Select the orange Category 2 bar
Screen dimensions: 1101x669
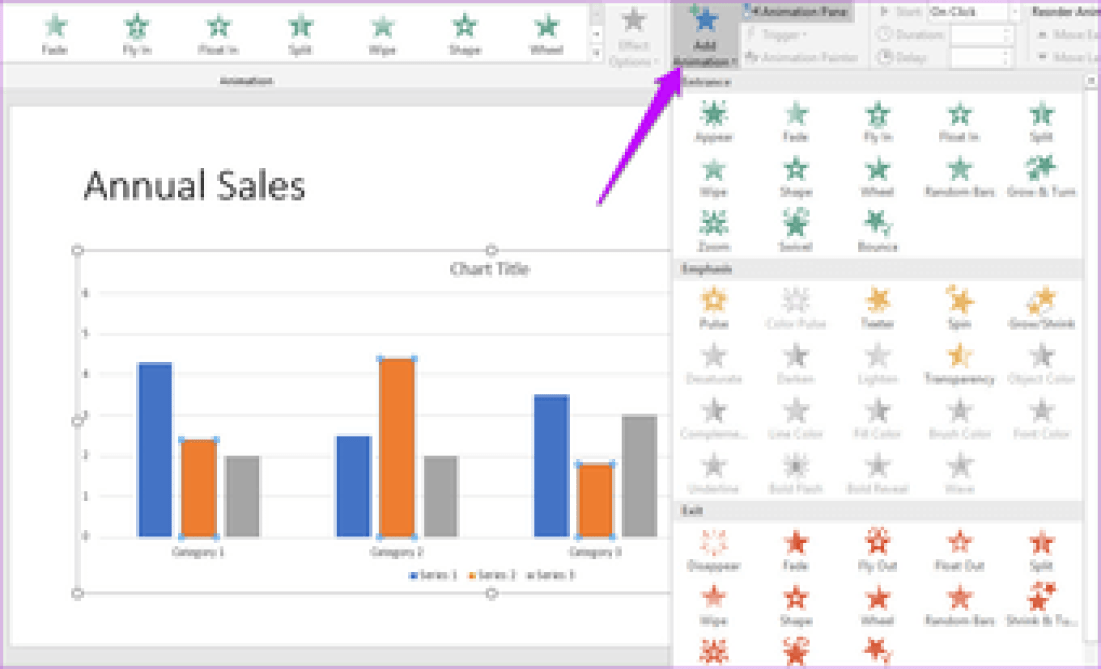pos(396,446)
